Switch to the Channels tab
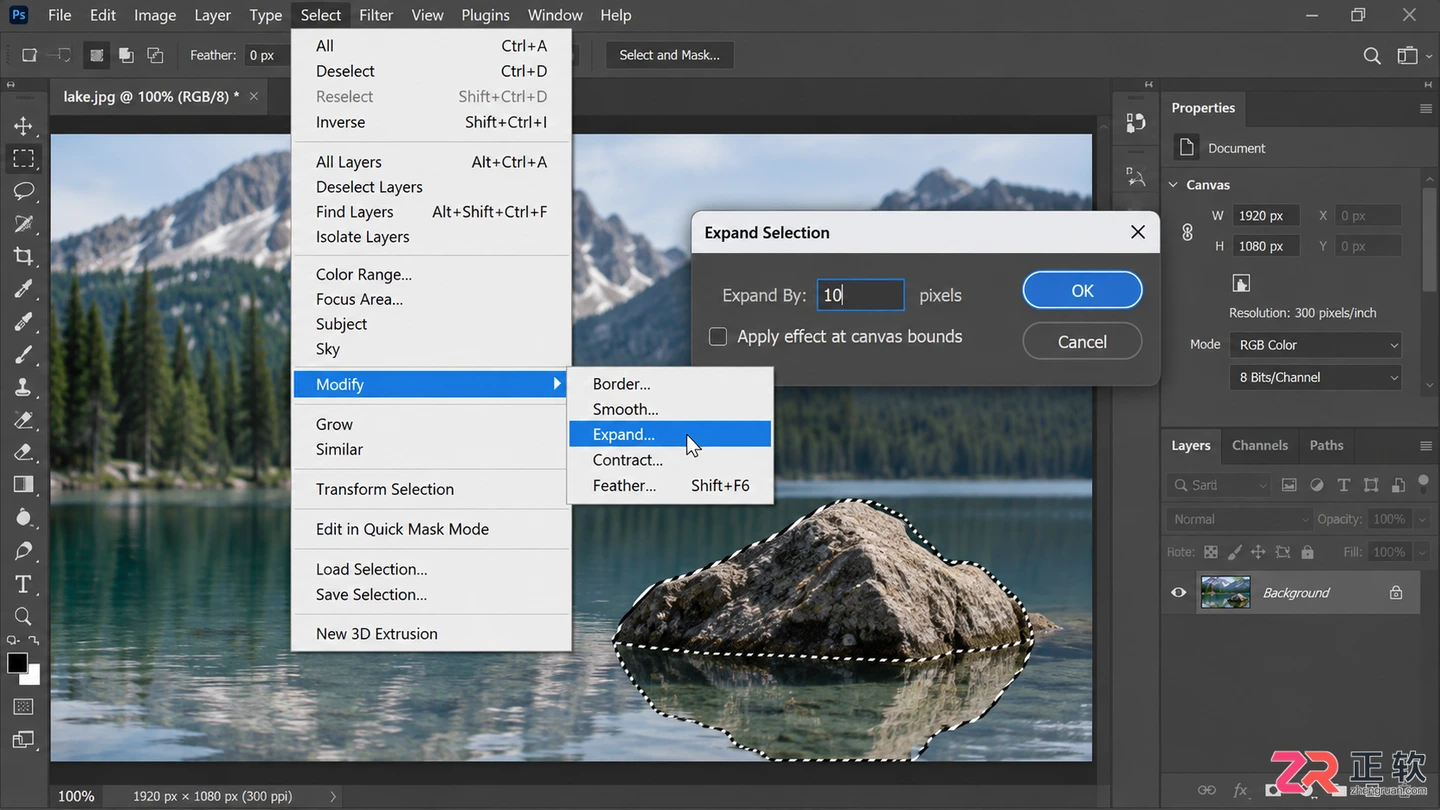This screenshot has width=1440, height=810. (1259, 446)
